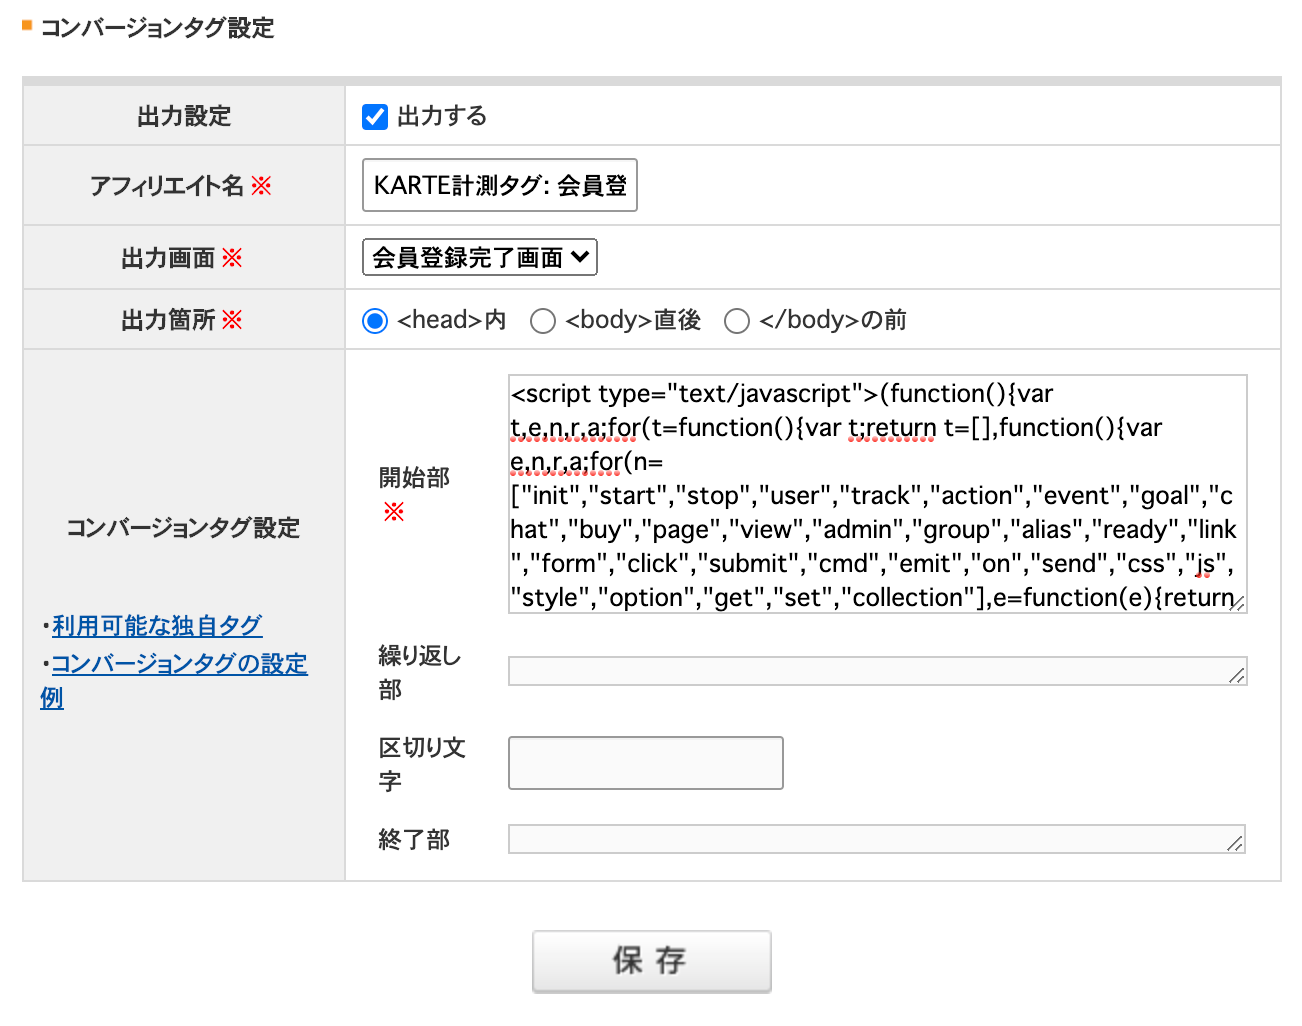Image resolution: width=1302 pixels, height=1026 pixels.
Task: Click the 開始部 field label
Action: point(414,478)
